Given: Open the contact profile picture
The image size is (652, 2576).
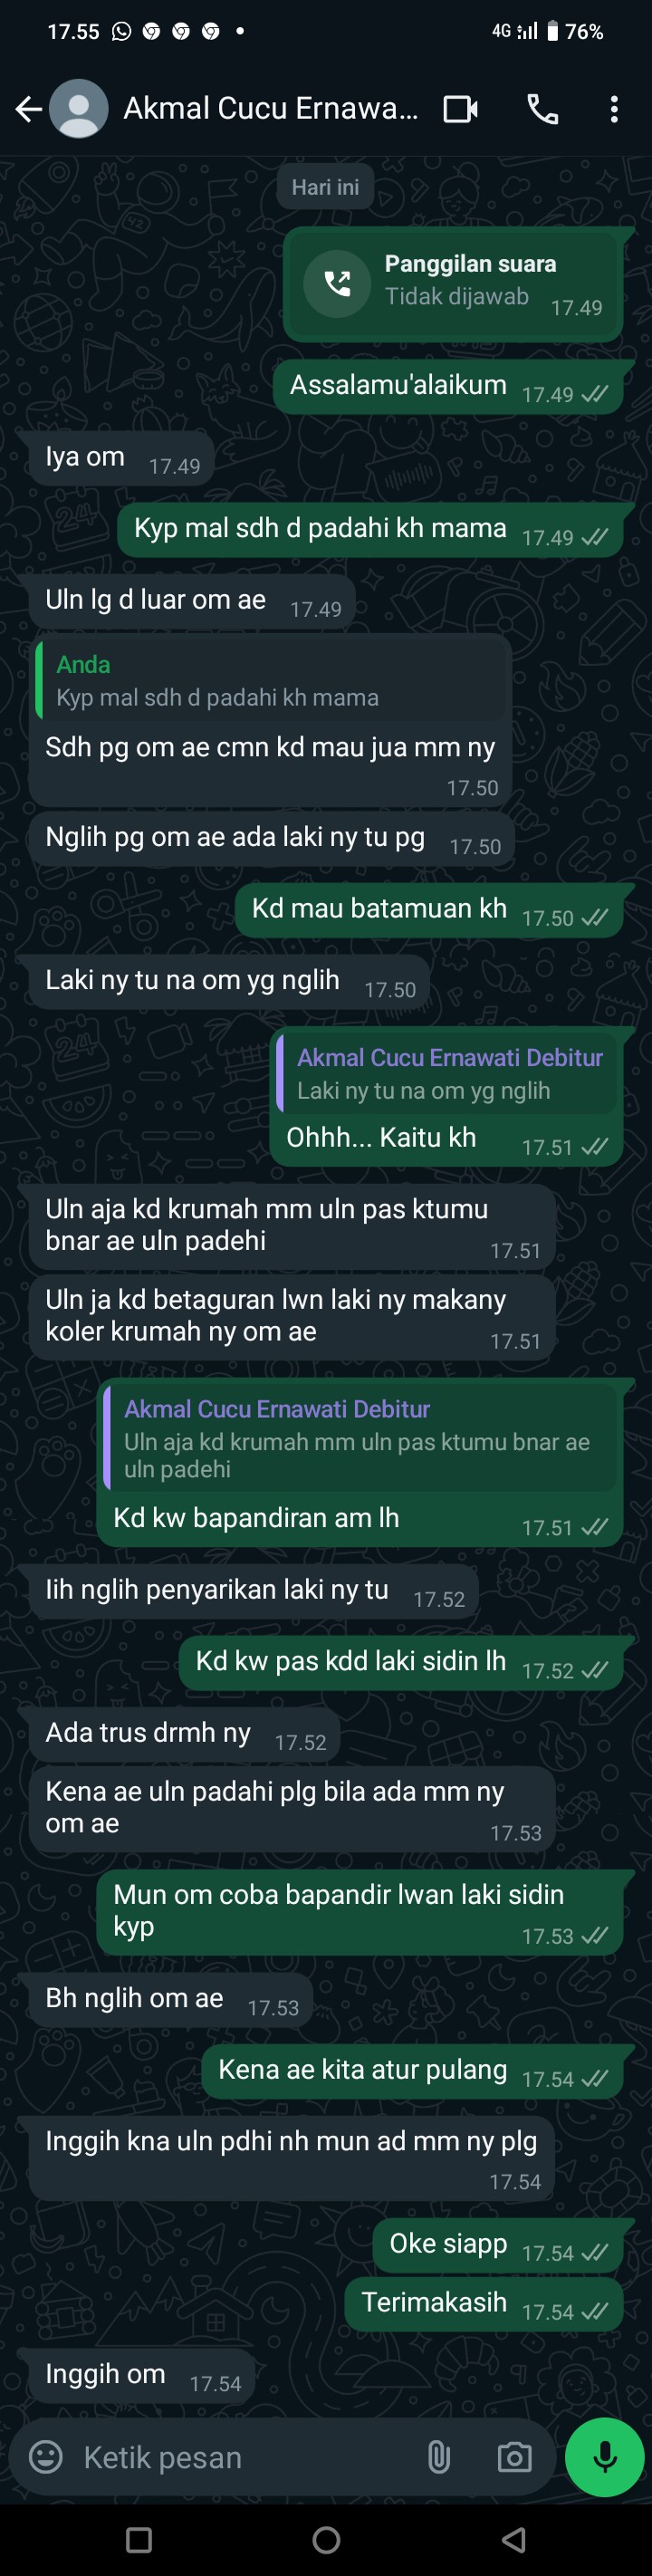Looking at the screenshot, I should (x=79, y=109).
